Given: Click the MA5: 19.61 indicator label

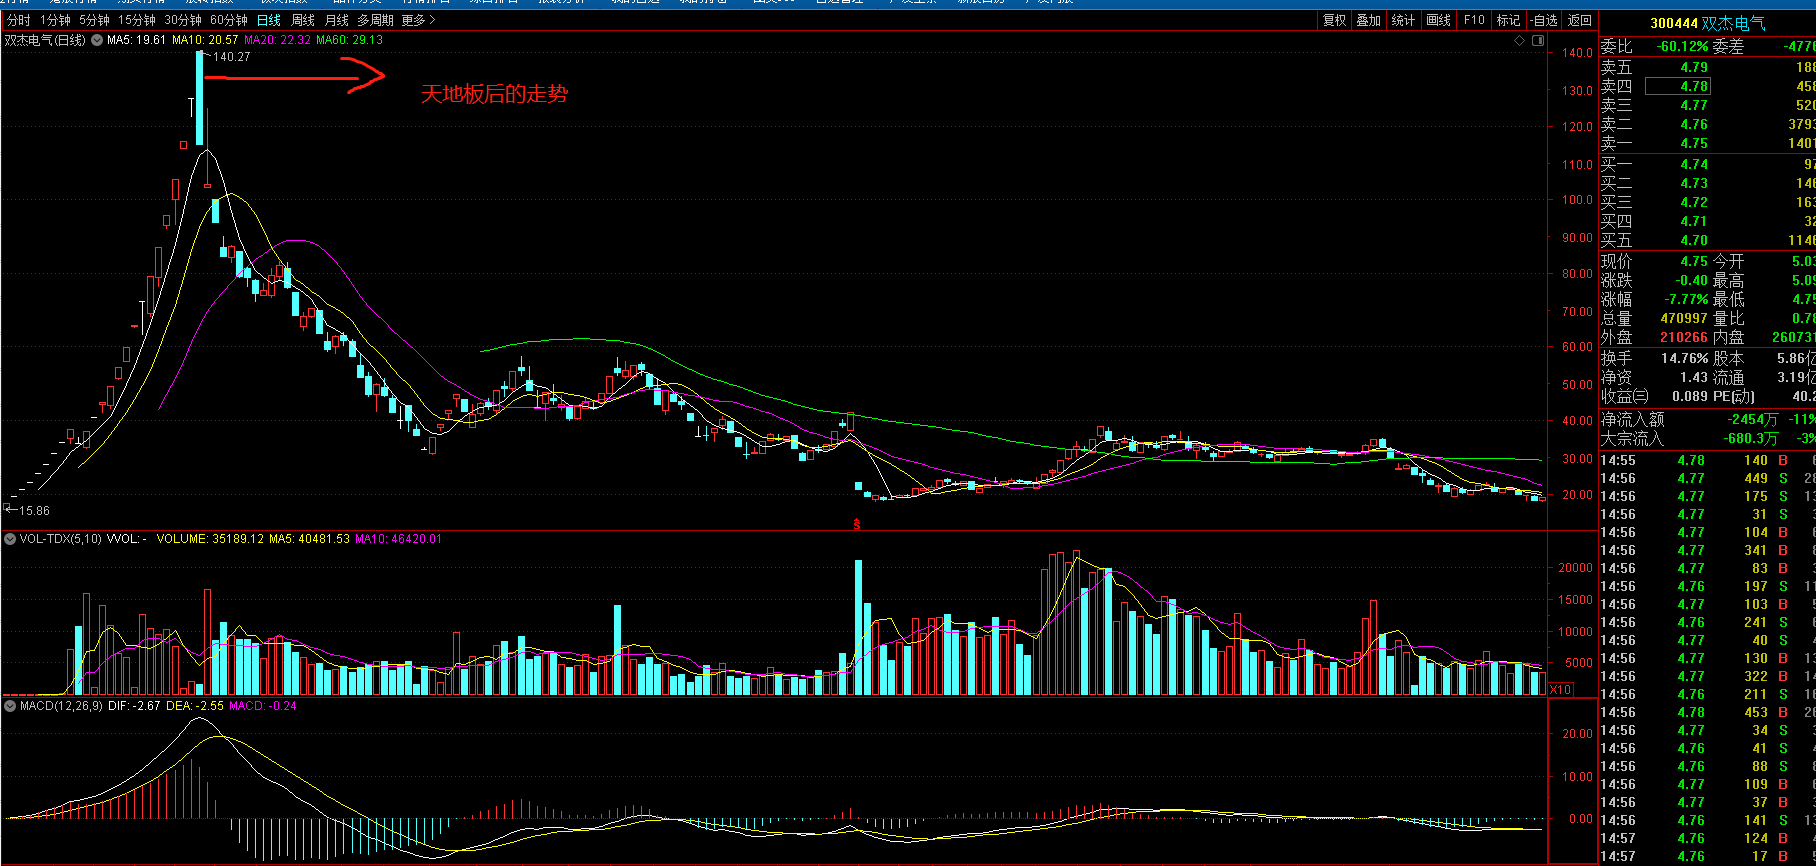Looking at the screenshot, I should (x=136, y=40).
